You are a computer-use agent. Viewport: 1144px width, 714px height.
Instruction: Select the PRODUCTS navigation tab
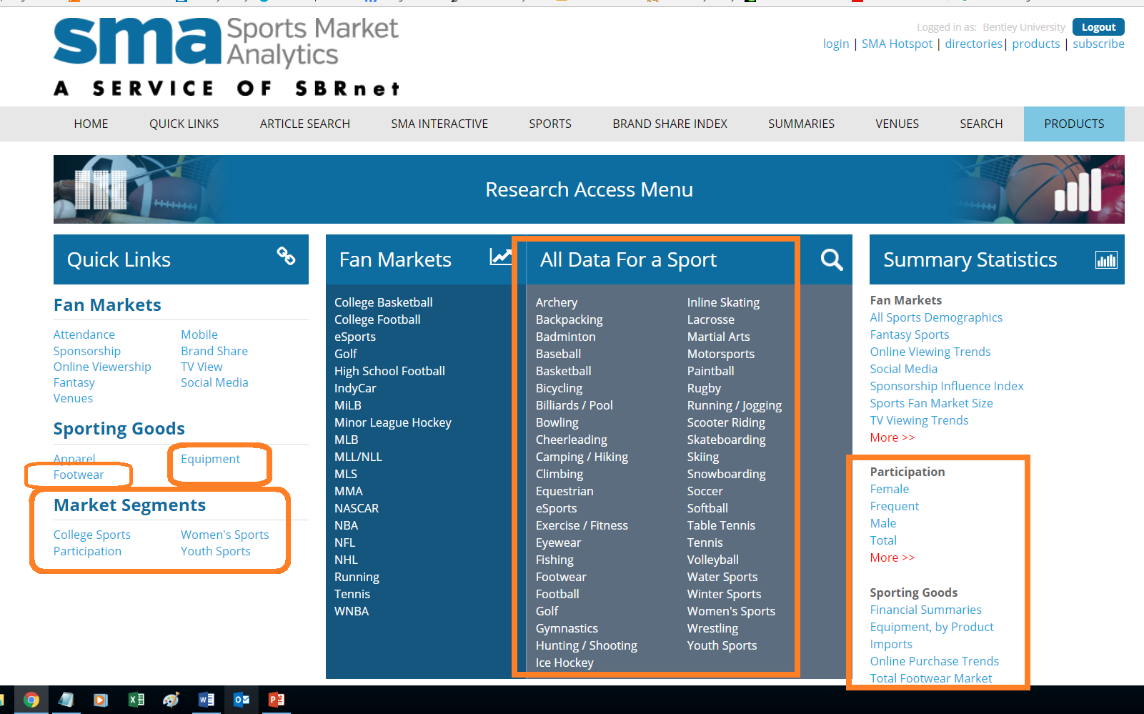[1074, 124]
